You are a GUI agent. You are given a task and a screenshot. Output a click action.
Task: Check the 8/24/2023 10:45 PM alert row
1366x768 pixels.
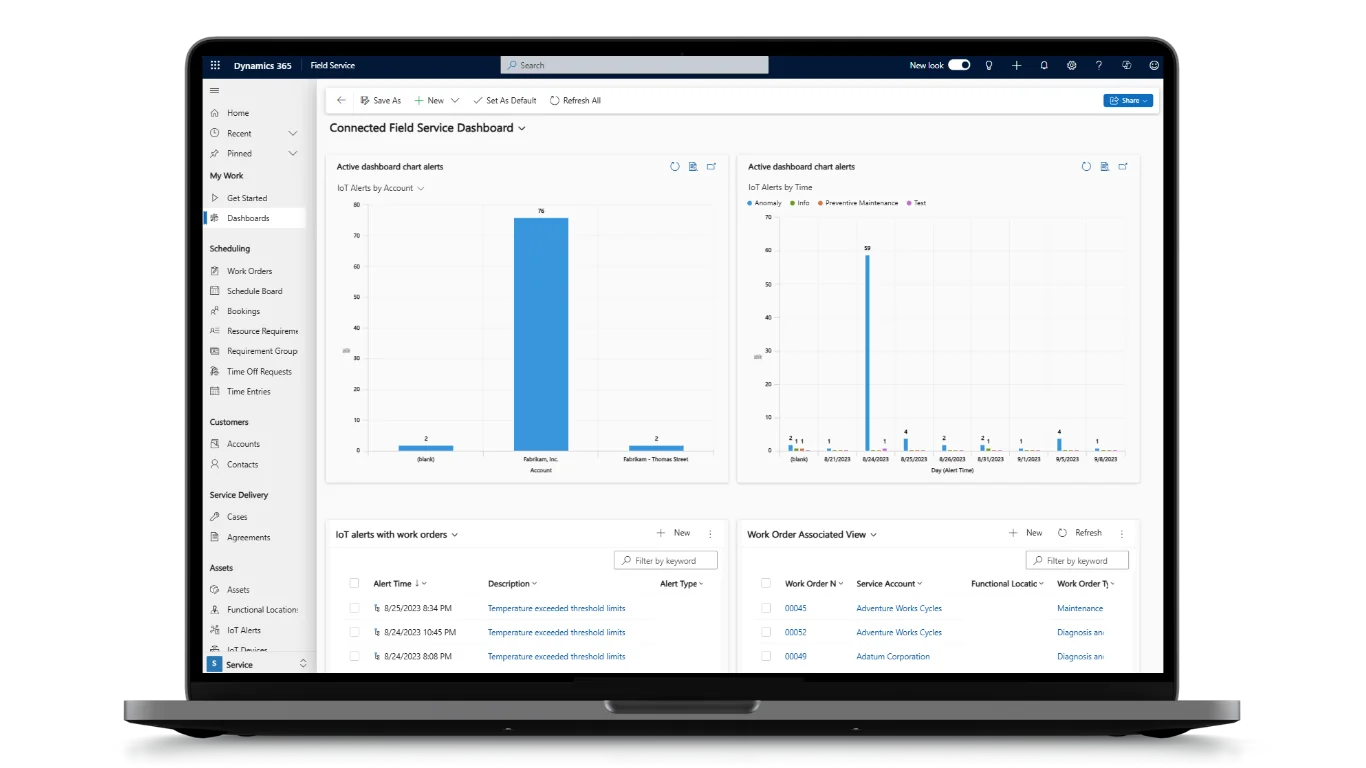354,632
